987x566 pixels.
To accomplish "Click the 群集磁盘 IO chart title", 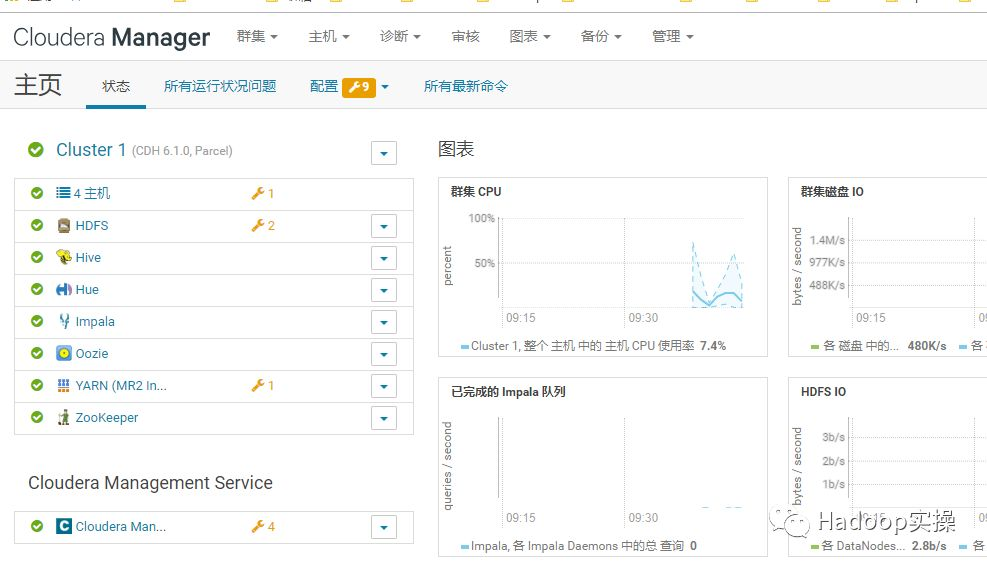I will point(832,191).
